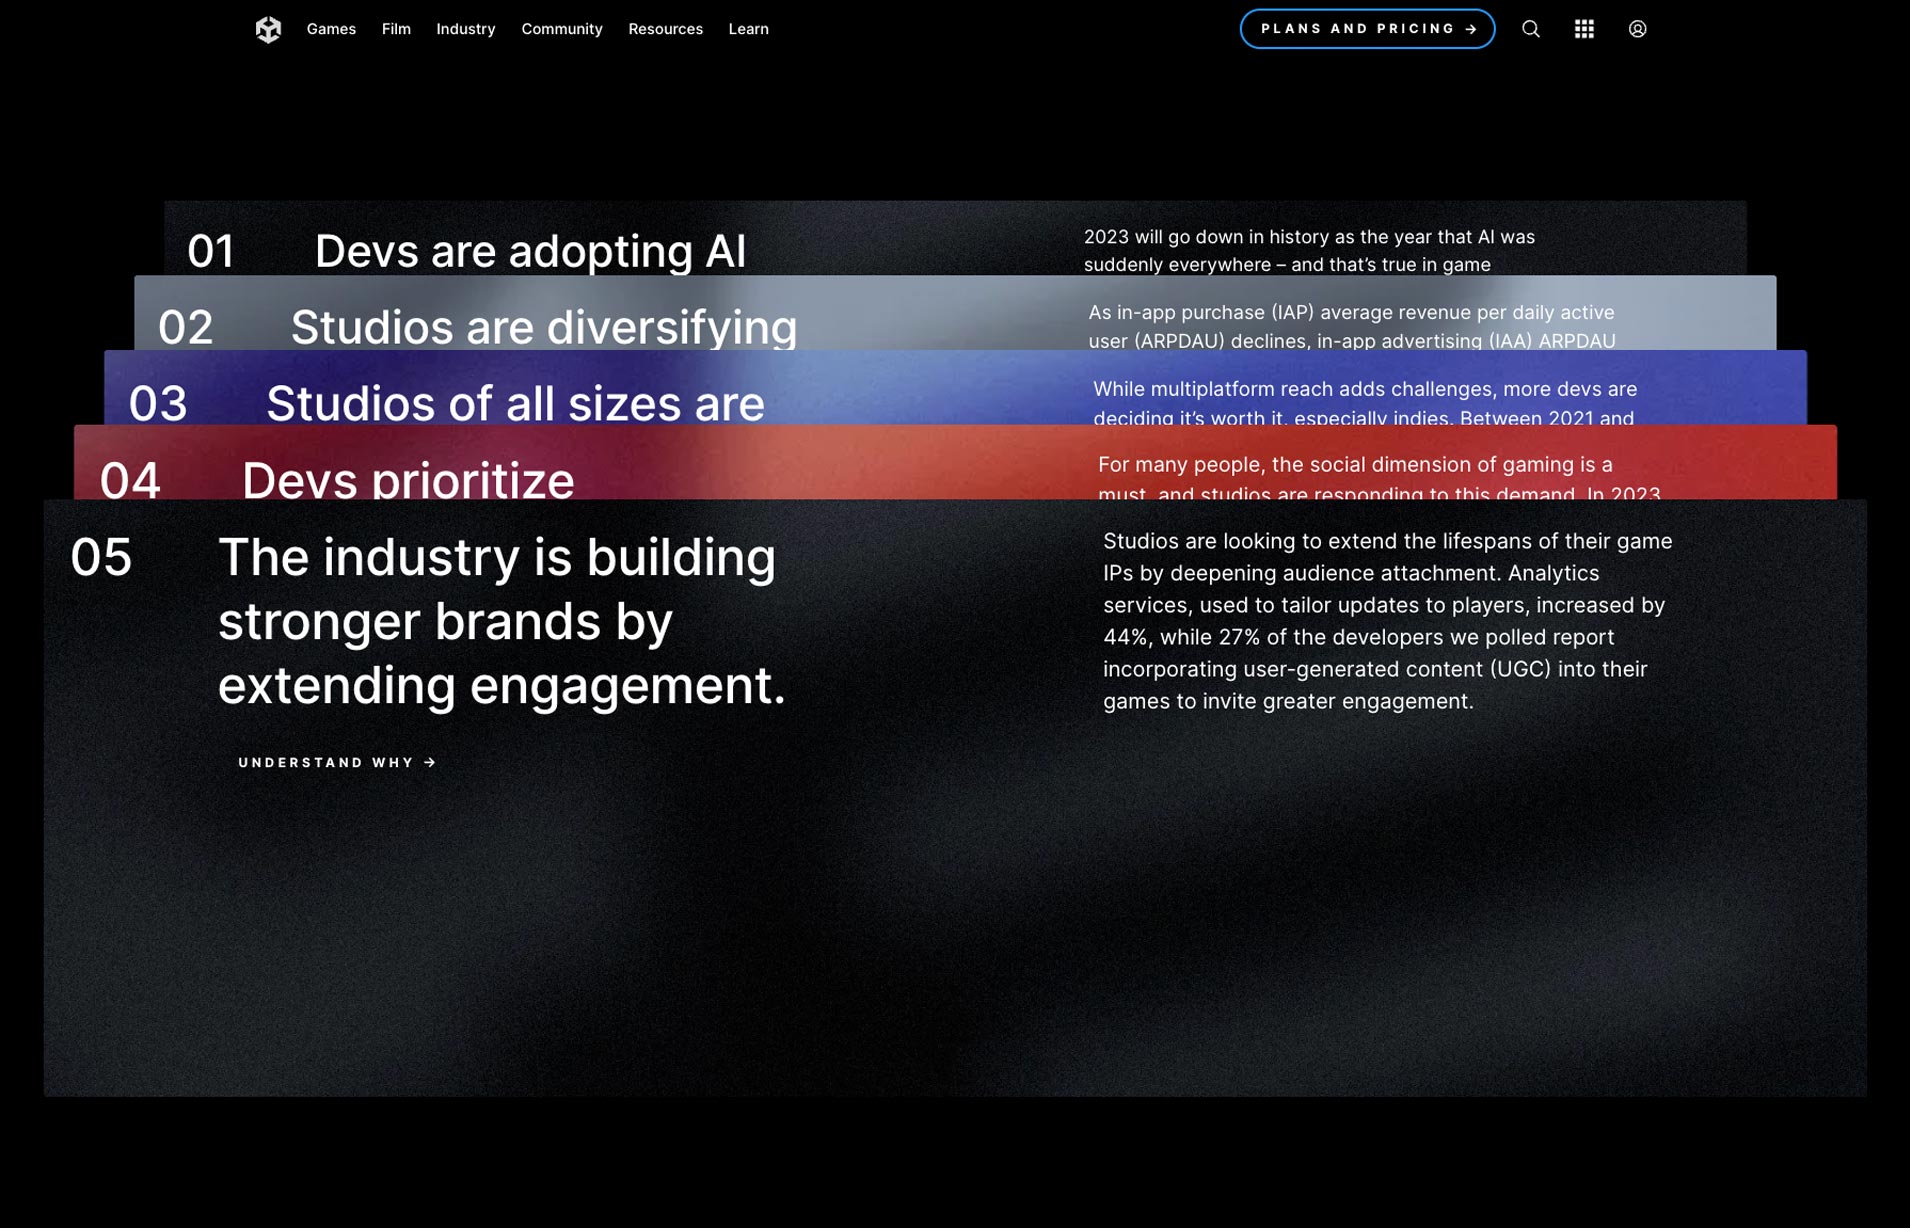The height and width of the screenshot is (1228, 1910).
Task: Expand card 03 Studios of all sizes
Action: click(x=515, y=402)
